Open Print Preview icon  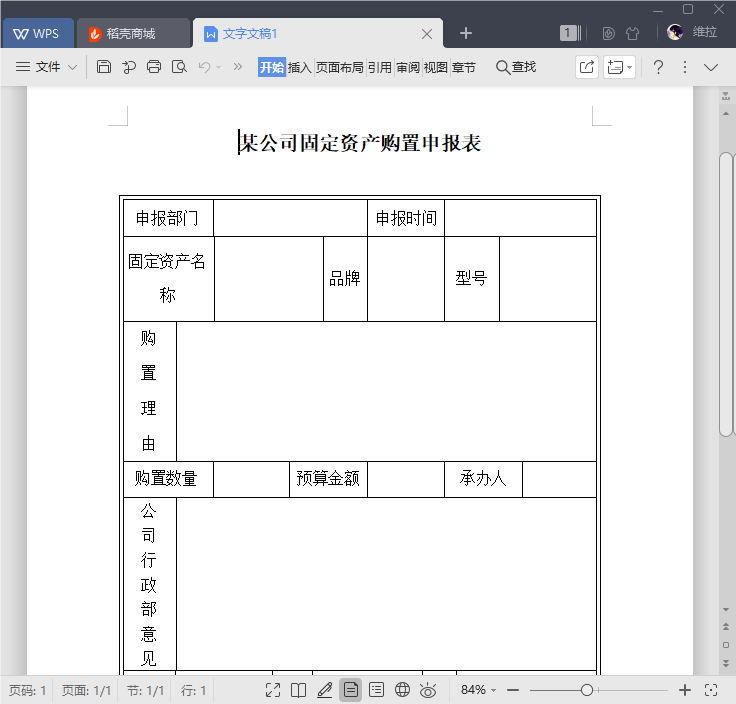(179, 67)
